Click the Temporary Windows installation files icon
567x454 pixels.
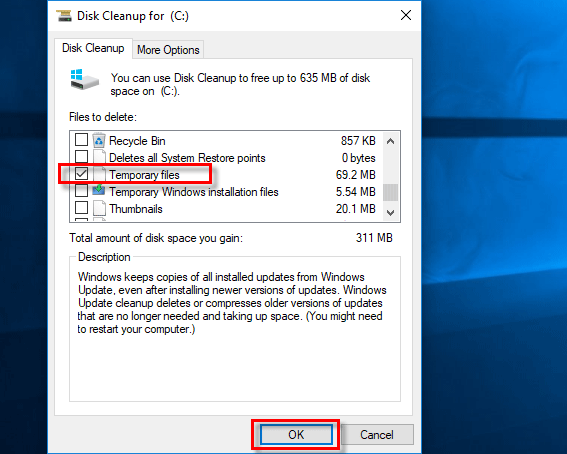tap(99, 191)
